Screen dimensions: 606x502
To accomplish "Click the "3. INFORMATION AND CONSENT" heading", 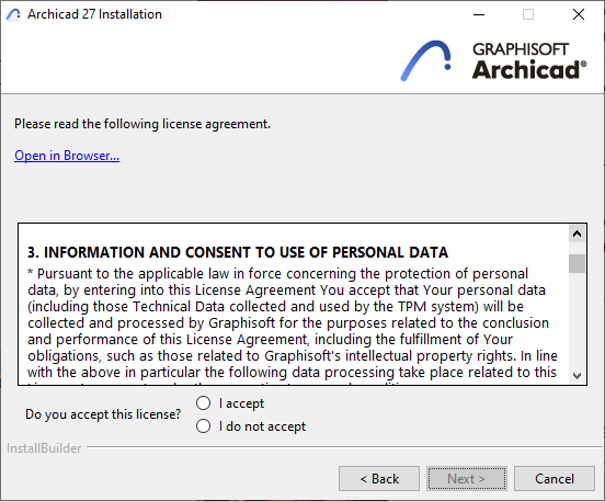I will pos(238,252).
